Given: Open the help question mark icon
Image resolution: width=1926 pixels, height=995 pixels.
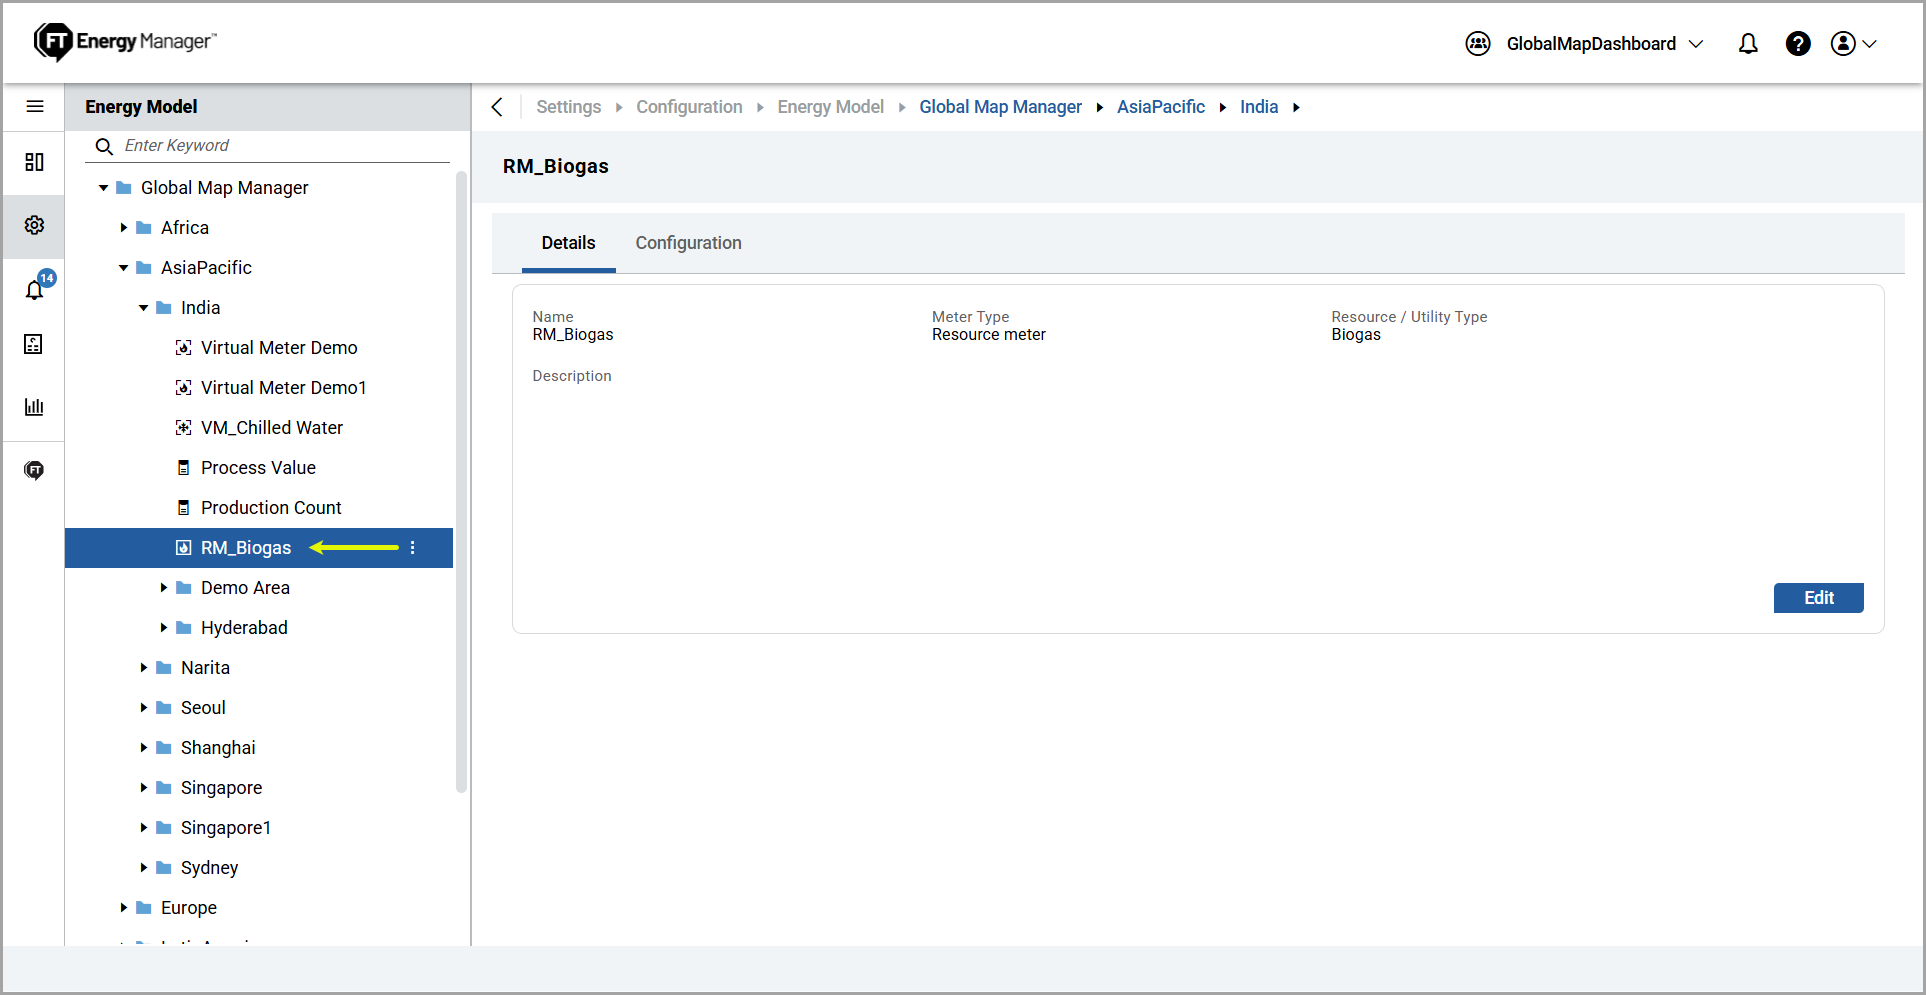Looking at the screenshot, I should pyautogui.click(x=1798, y=44).
